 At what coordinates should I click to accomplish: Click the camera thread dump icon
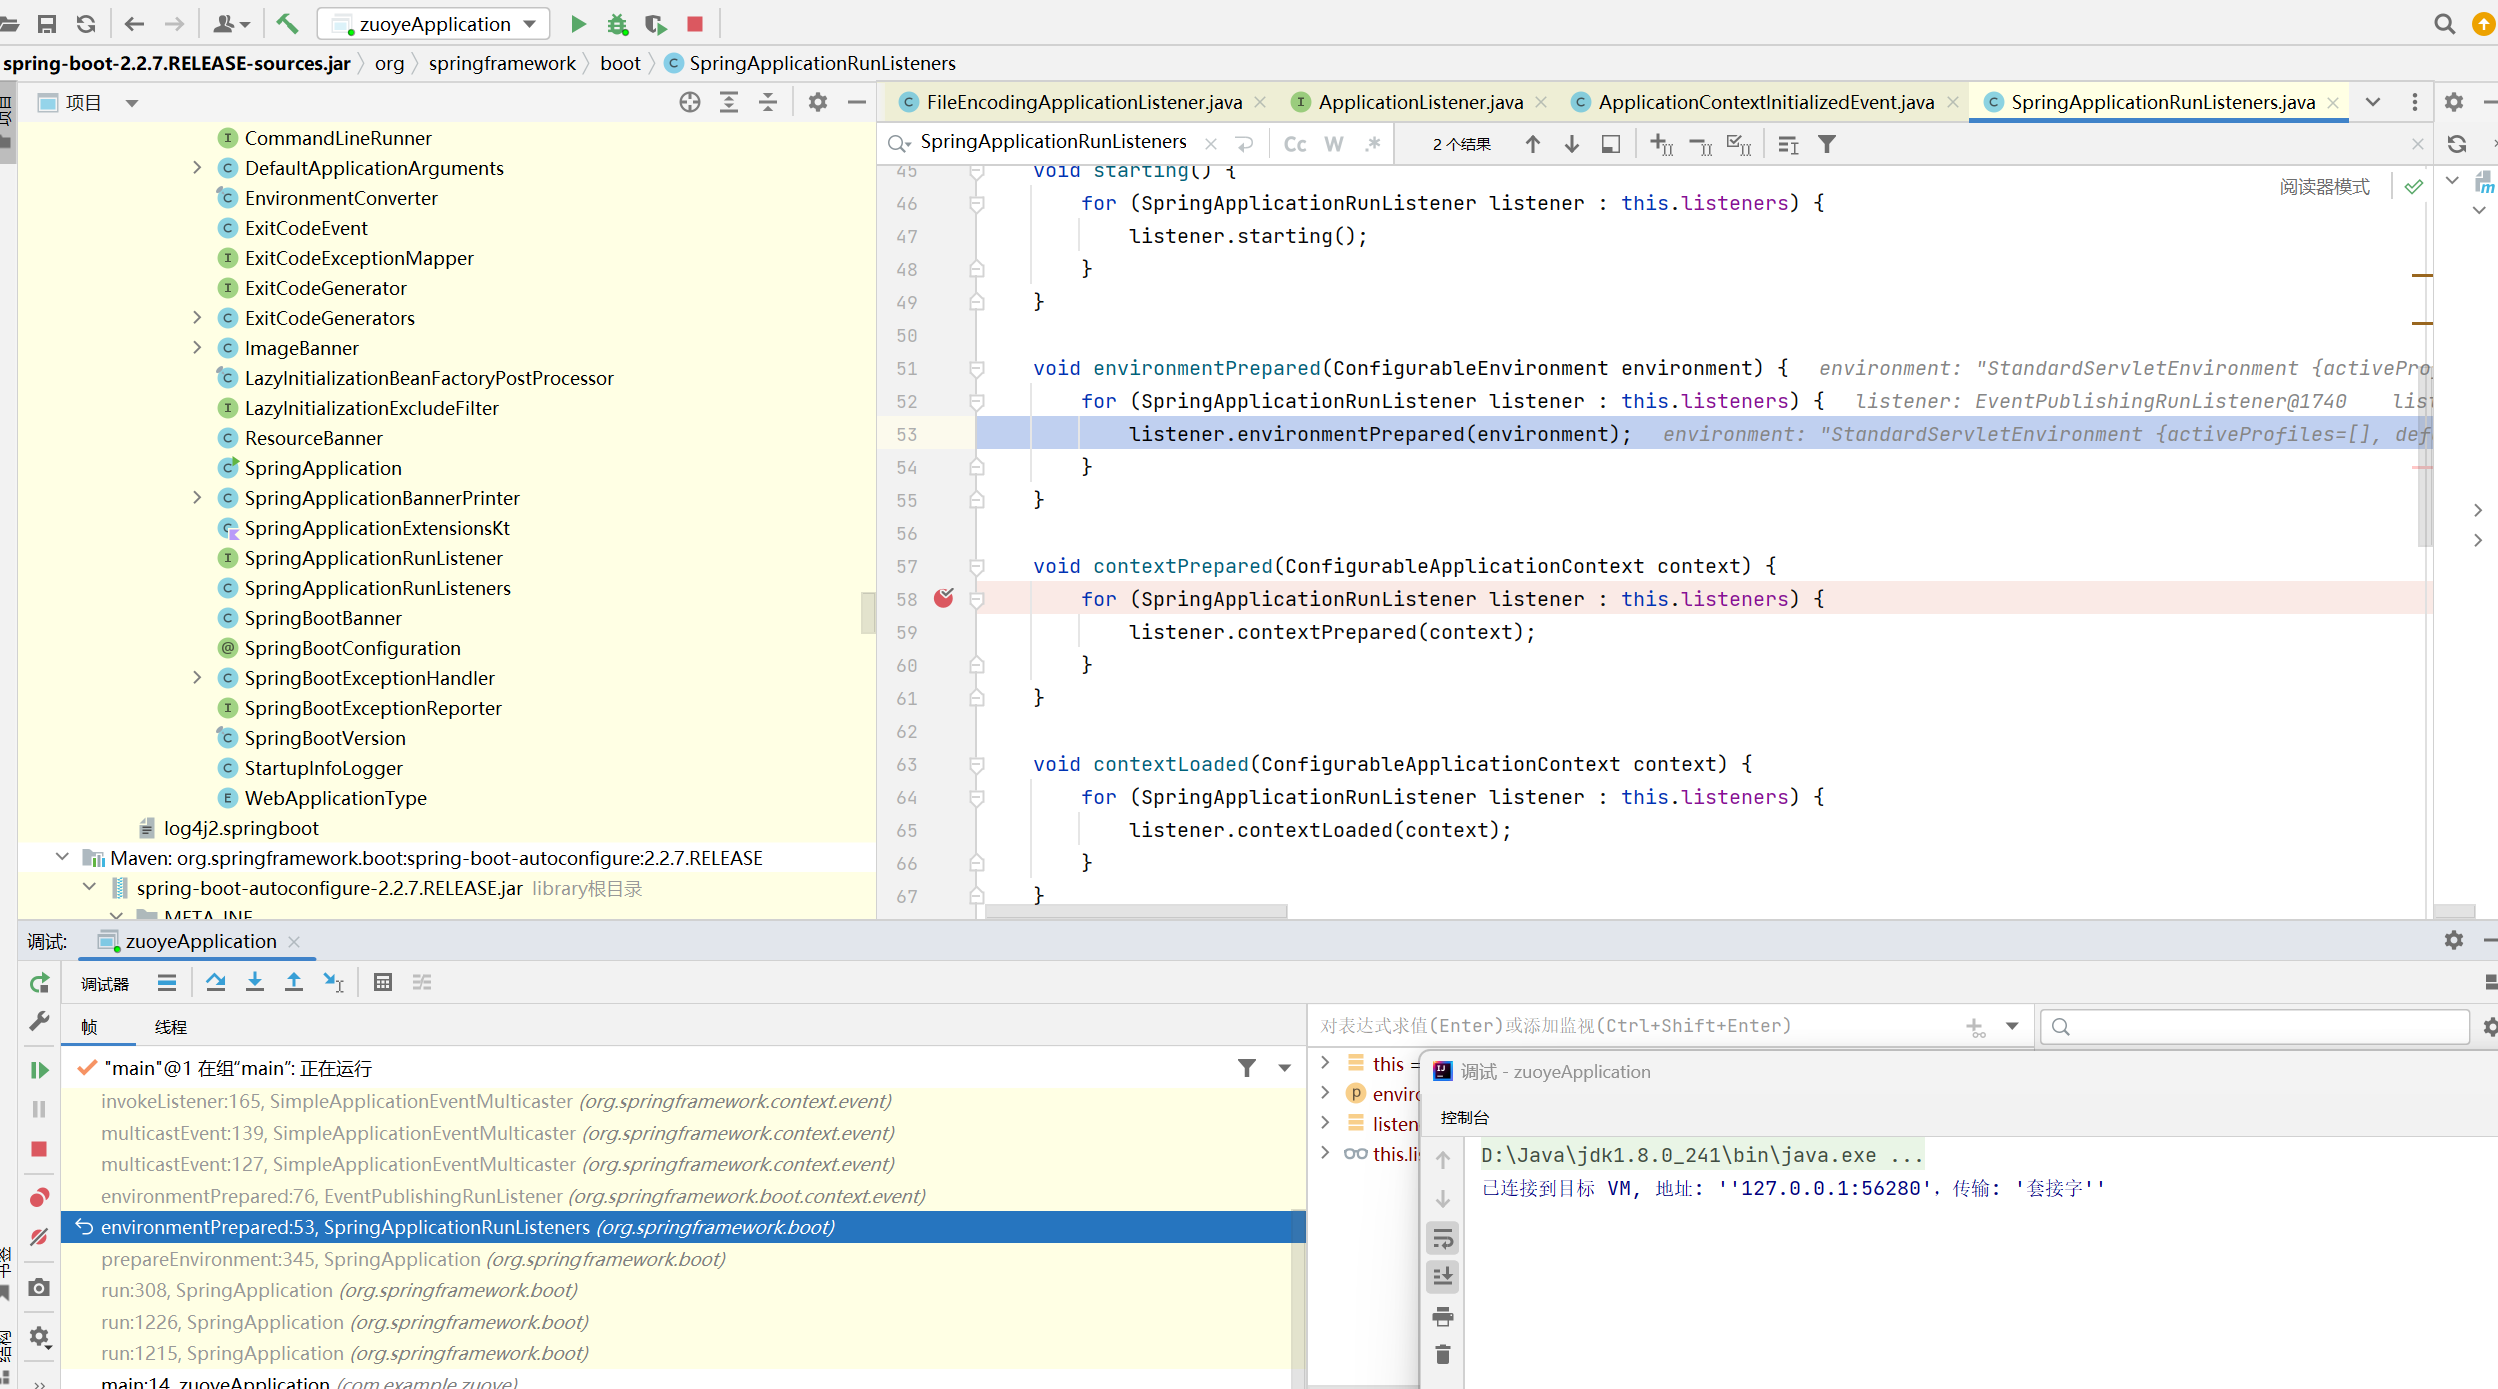click(39, 1287)
